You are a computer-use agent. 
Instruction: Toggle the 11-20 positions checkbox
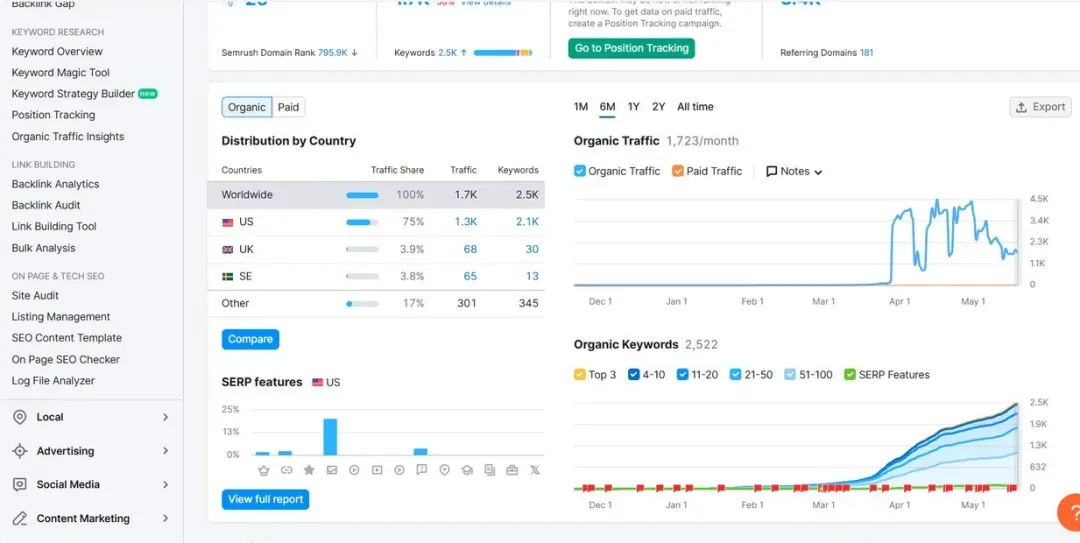tap(683, 375)
